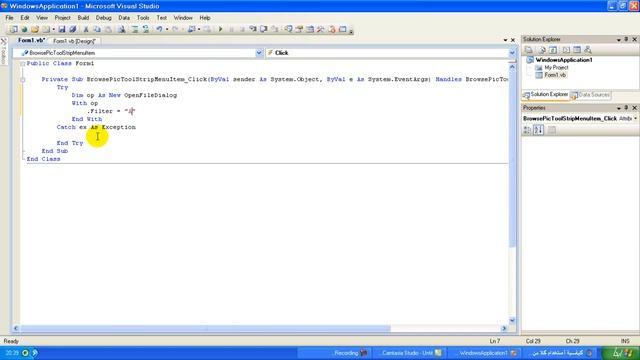
Task: Open the Tools menu
Action: 143,18
